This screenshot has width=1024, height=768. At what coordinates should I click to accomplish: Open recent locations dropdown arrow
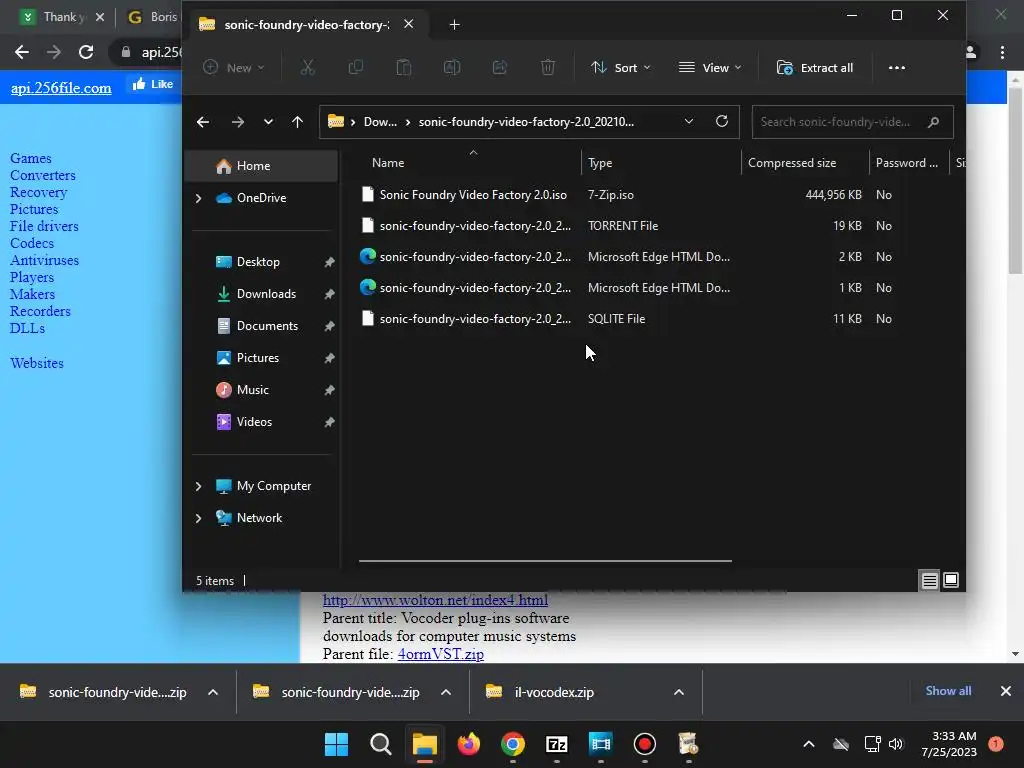268,122
